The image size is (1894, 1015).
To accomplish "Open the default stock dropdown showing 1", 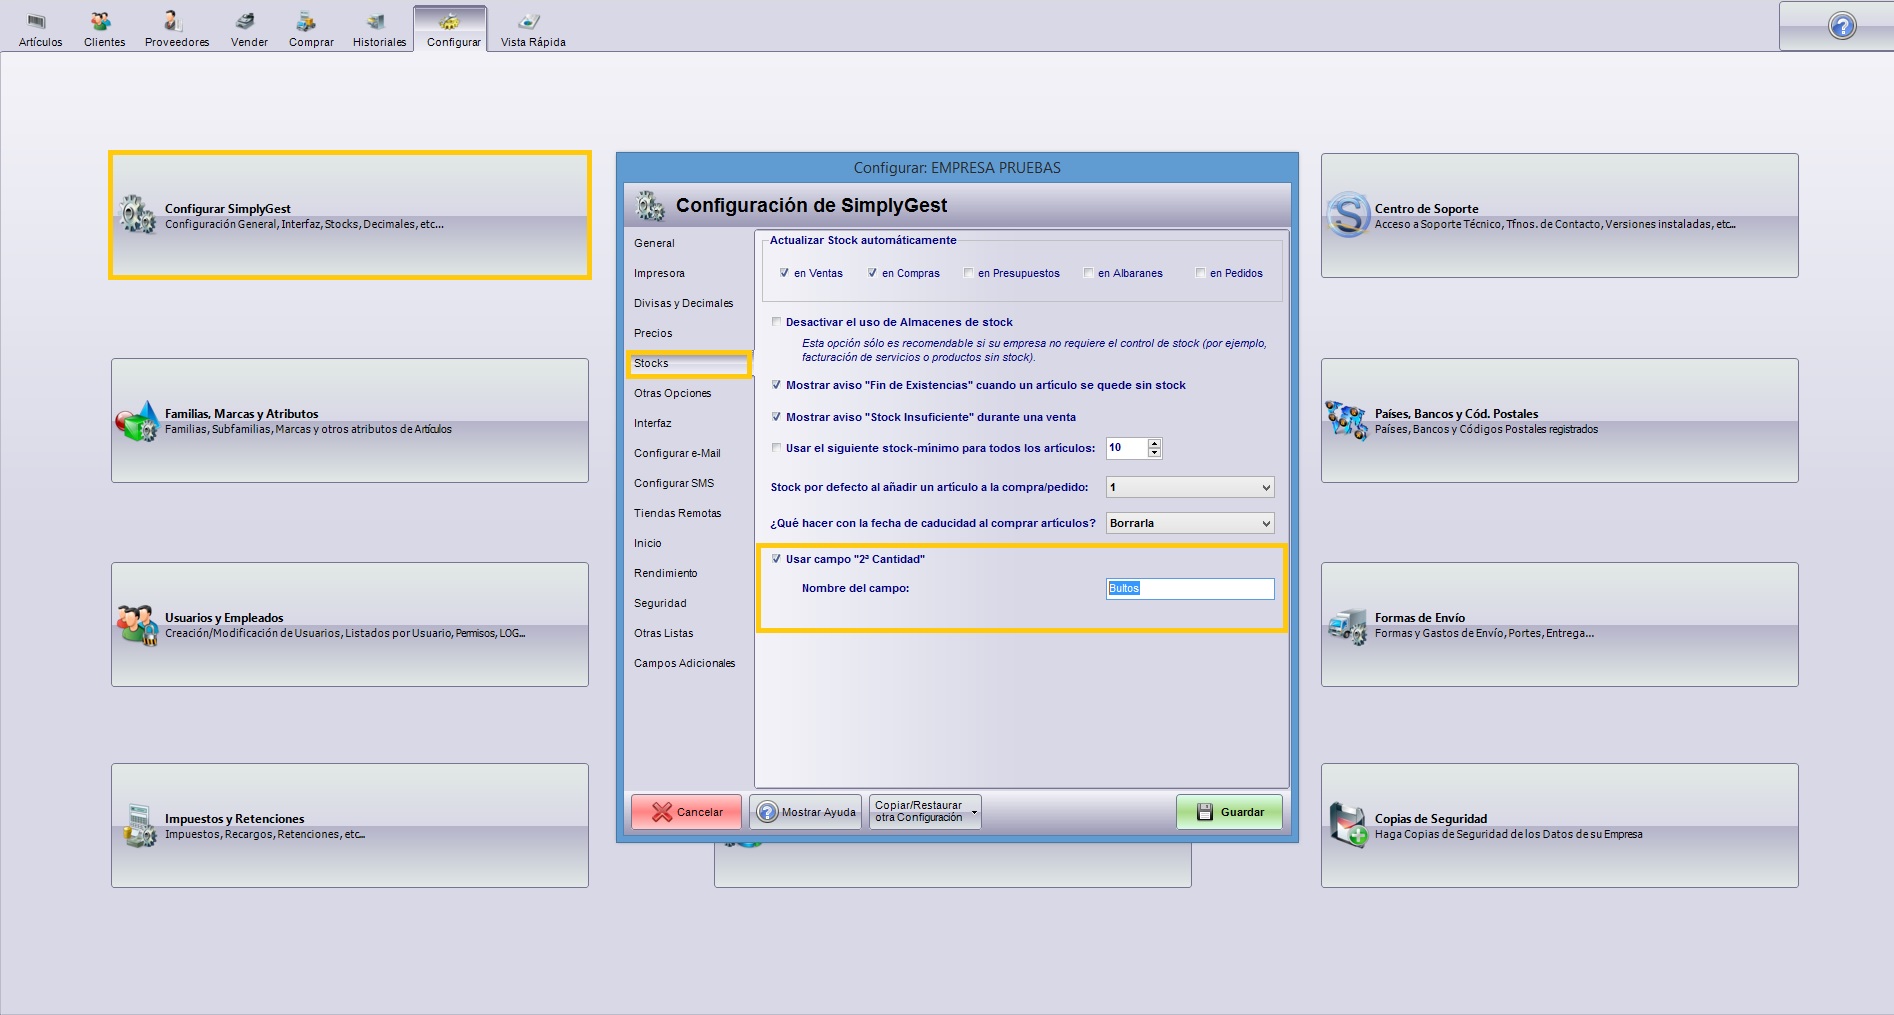I will pos(1190,487).
